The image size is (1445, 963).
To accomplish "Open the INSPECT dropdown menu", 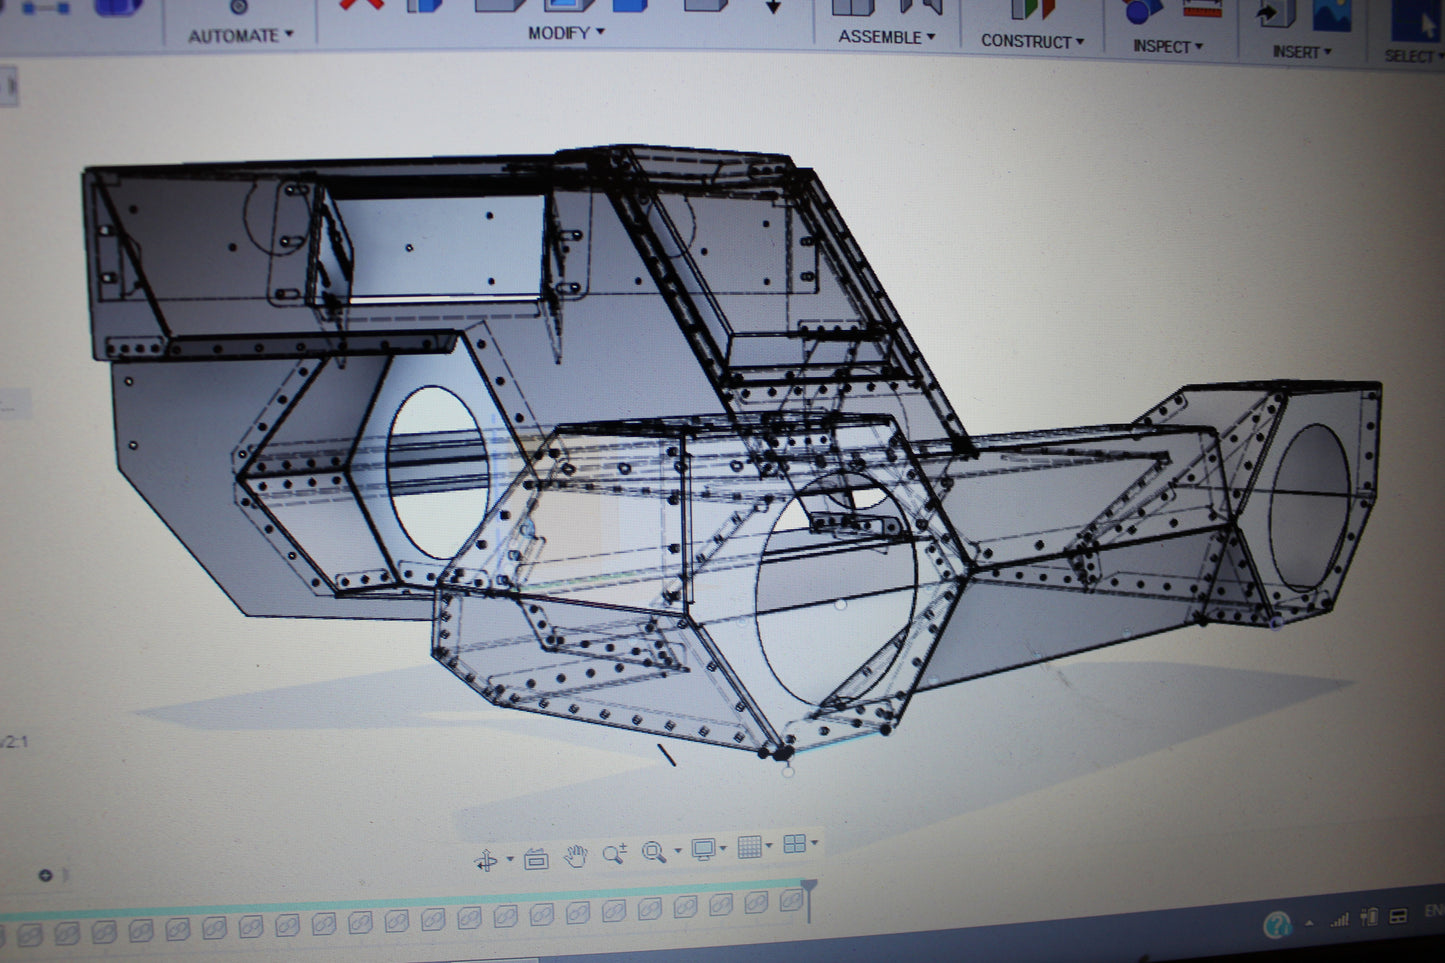I will point(1167,46).
